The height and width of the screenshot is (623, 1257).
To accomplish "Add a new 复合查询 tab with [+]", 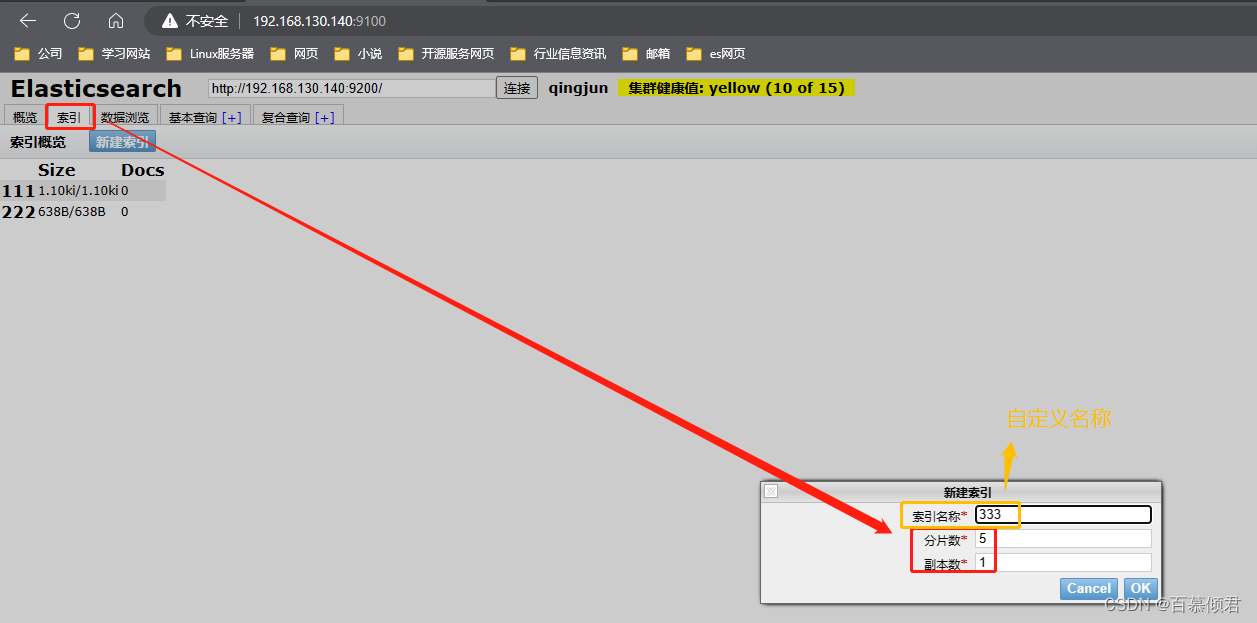I will (325, 118).
